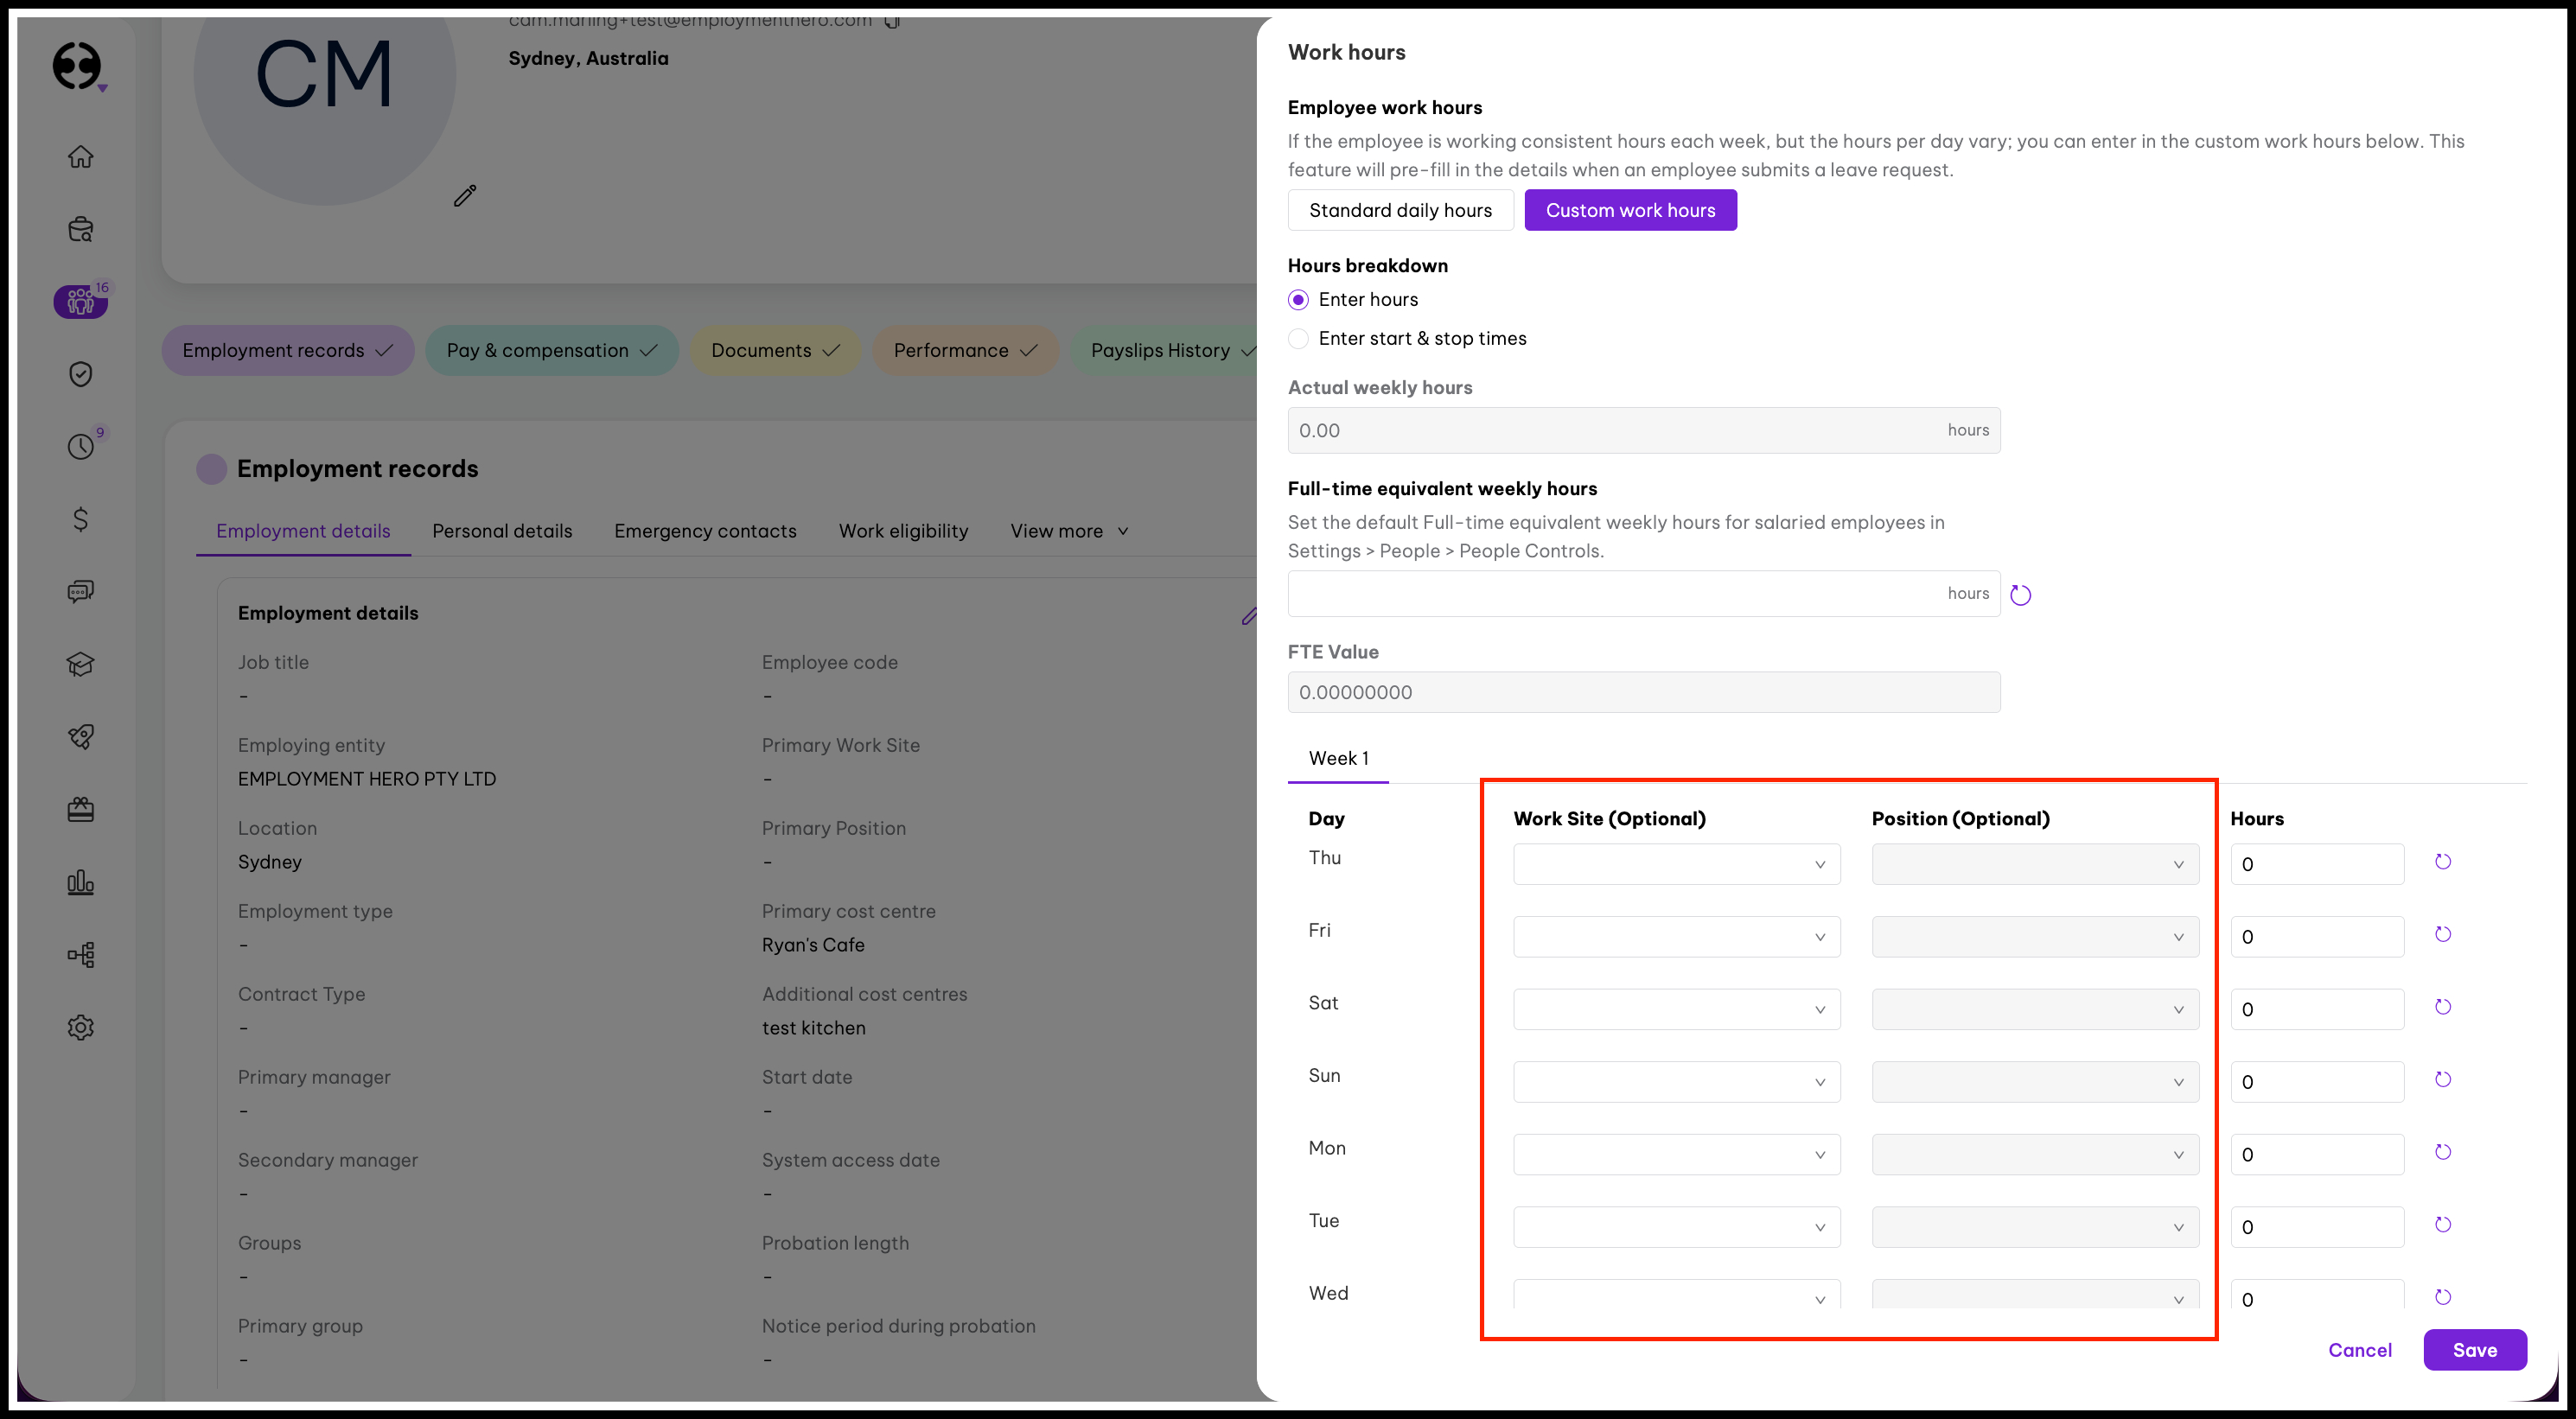The height and width of the screenshot is (1419, 2576).
Task: Select Enter start & stop times option
Action: [1298, 339]
